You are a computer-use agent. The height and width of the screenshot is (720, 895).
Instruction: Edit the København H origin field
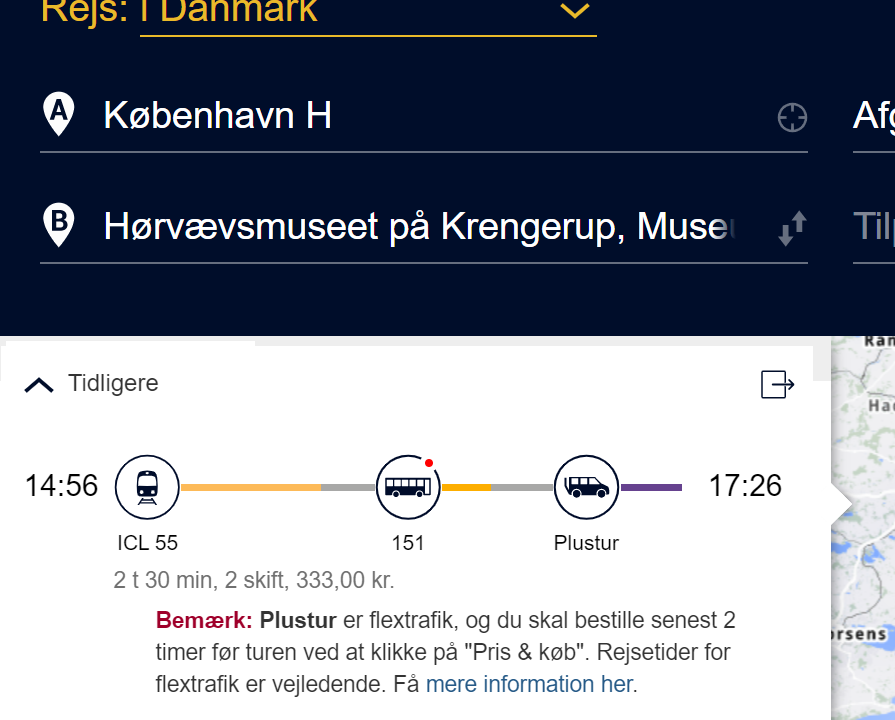pos(424,116)
